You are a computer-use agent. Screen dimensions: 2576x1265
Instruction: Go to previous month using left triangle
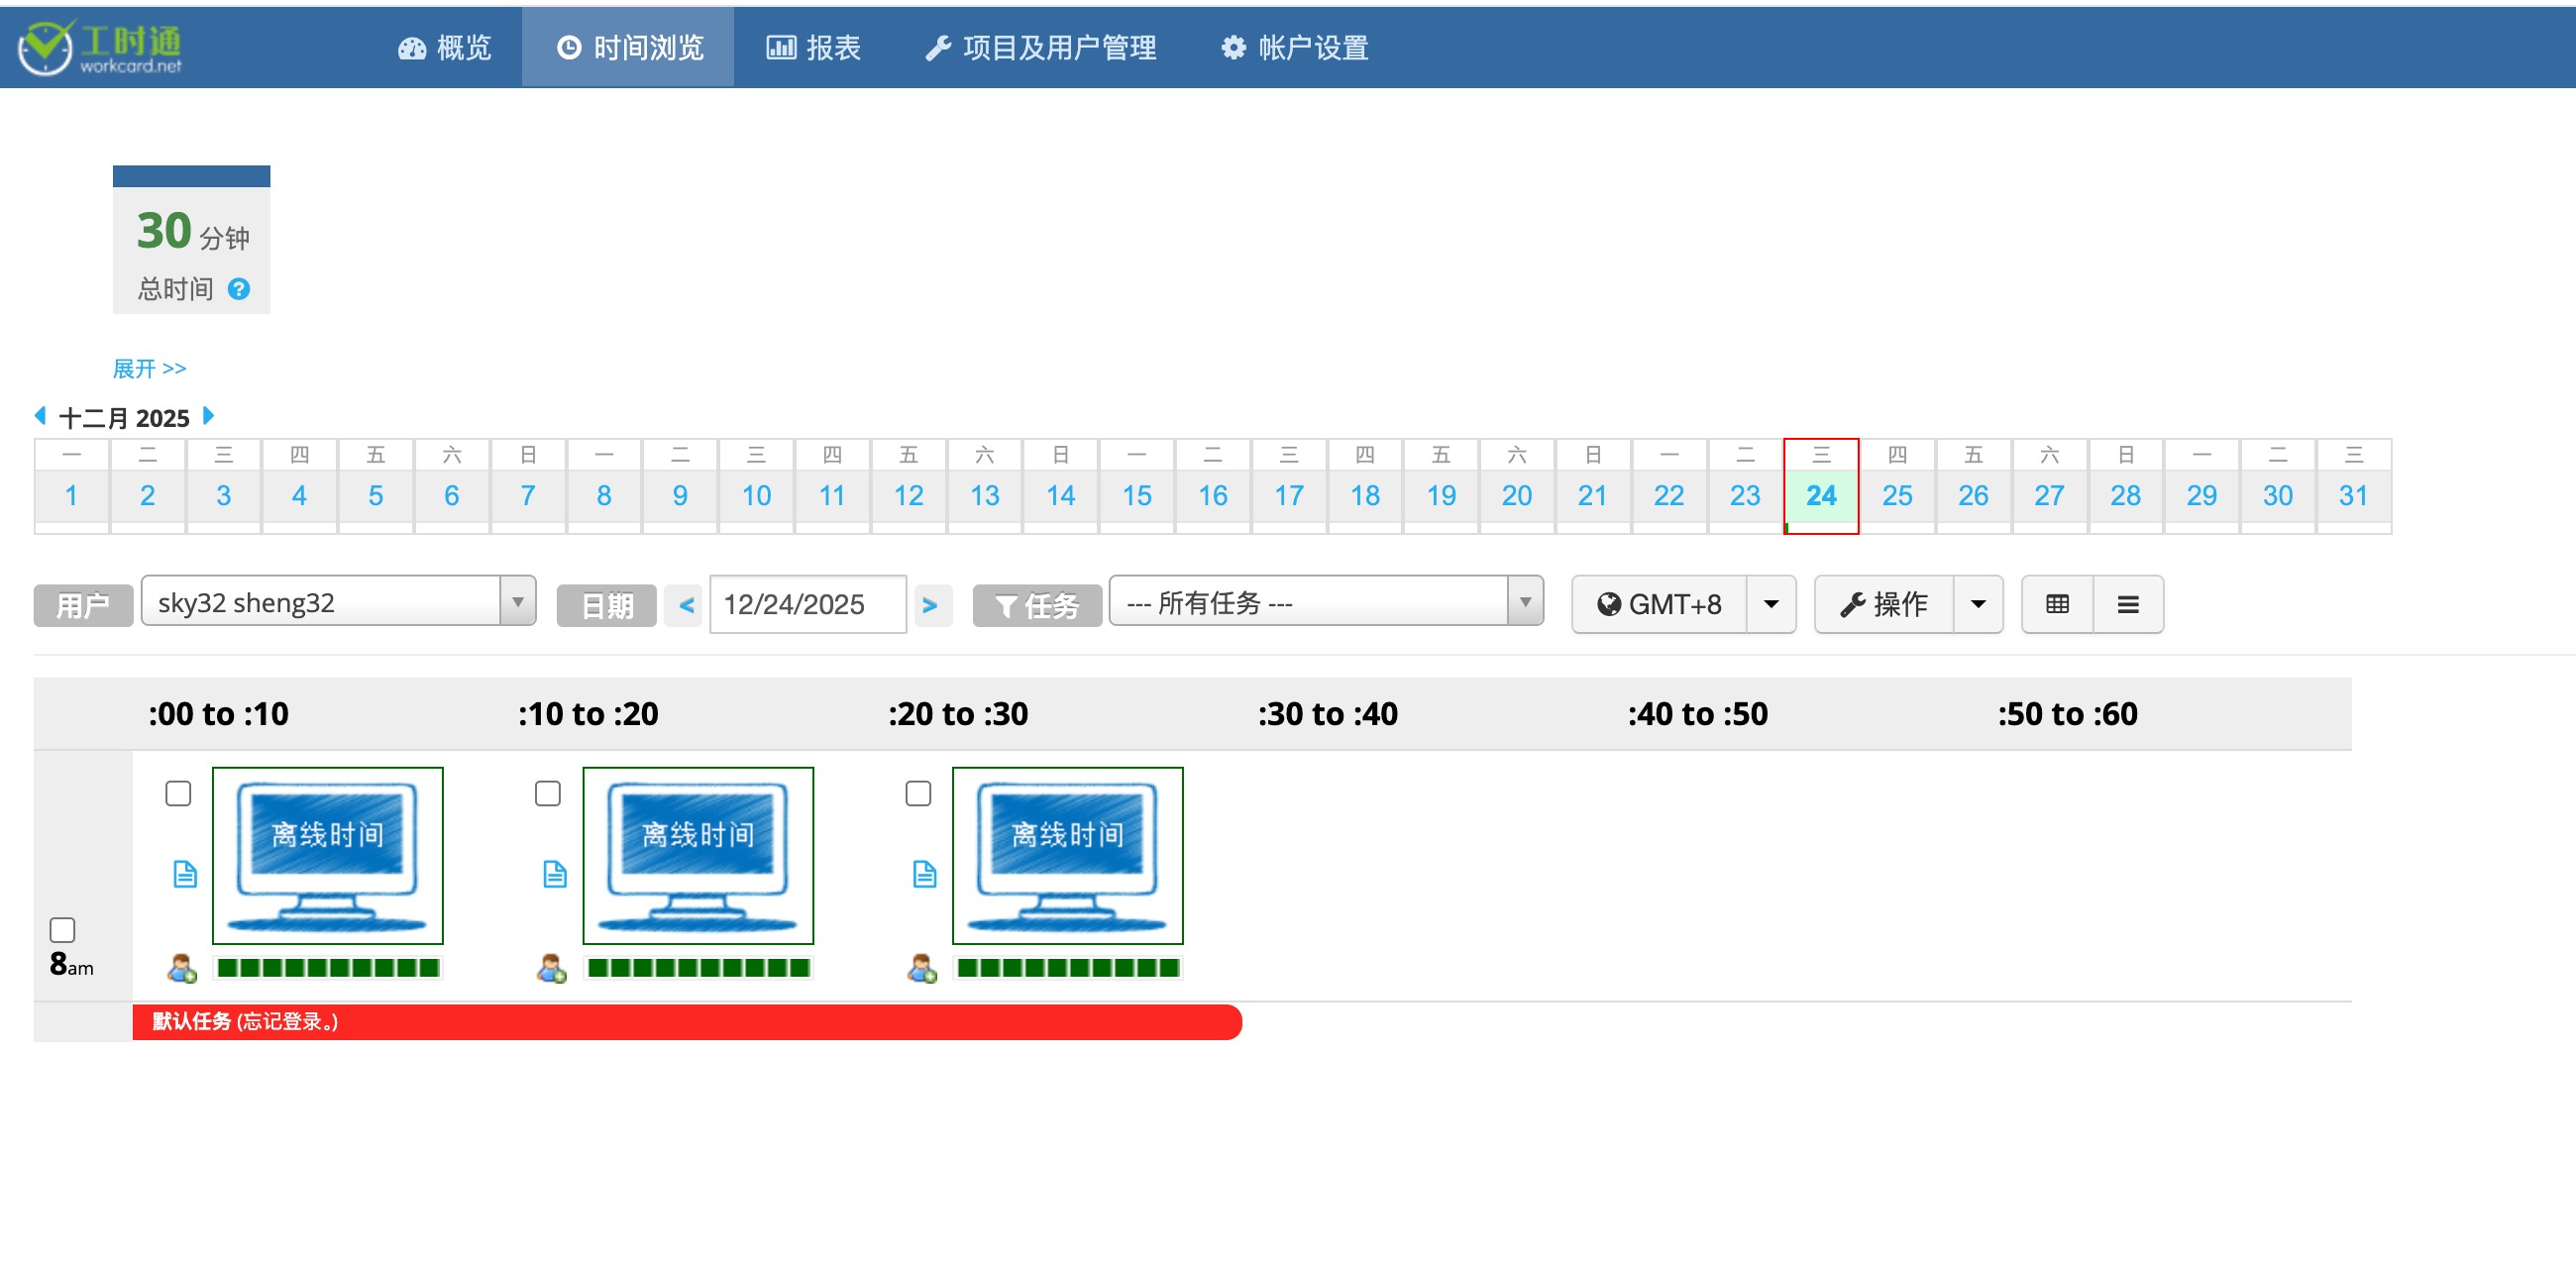40,415
